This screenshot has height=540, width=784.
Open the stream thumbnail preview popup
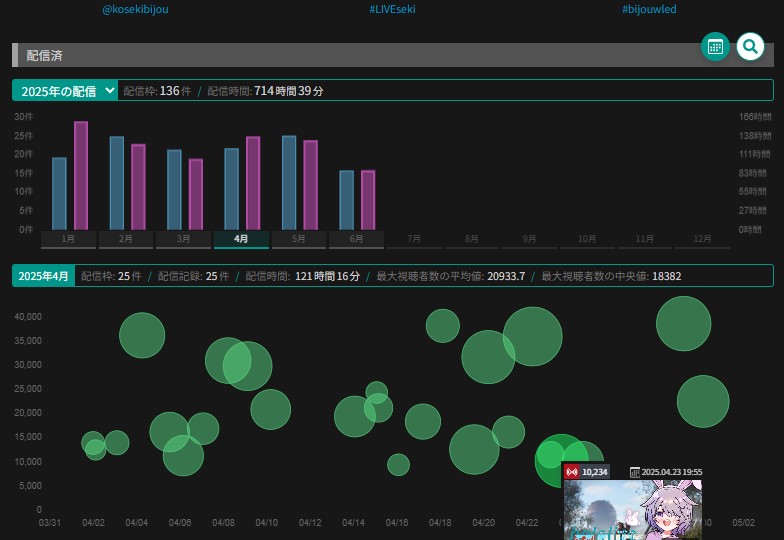[632, 510]
